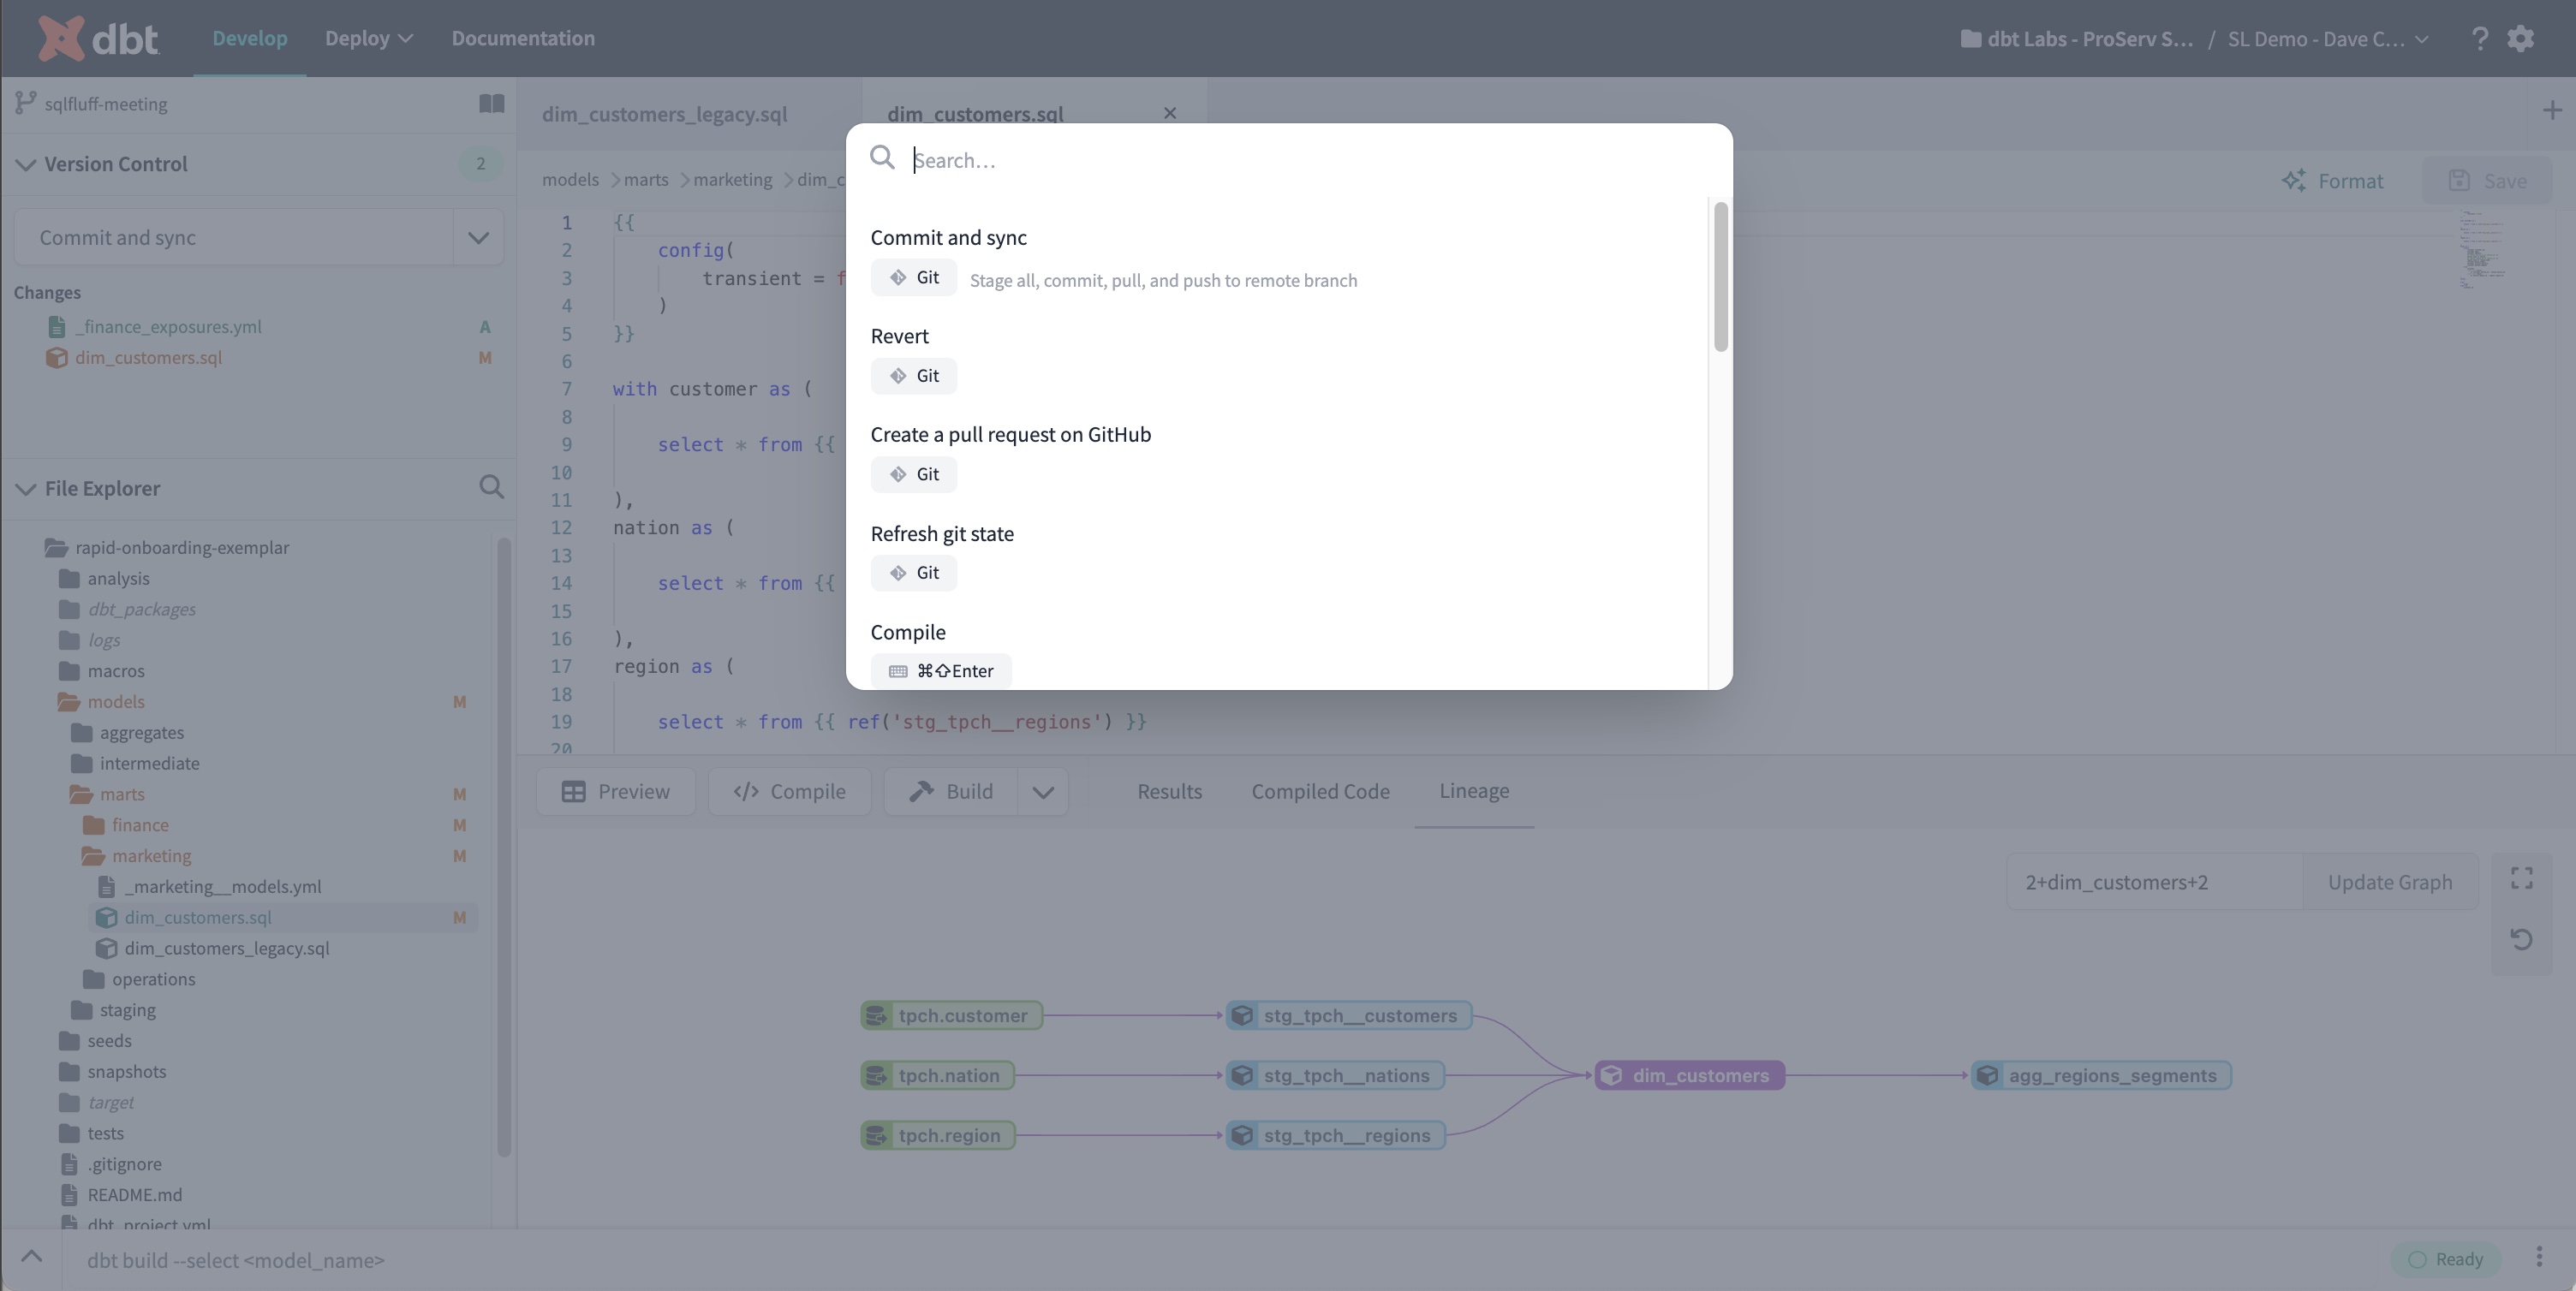Click the Update Graph button
The width and height of the screenshot is (2576, 1291).
(x=2390, y=881)
